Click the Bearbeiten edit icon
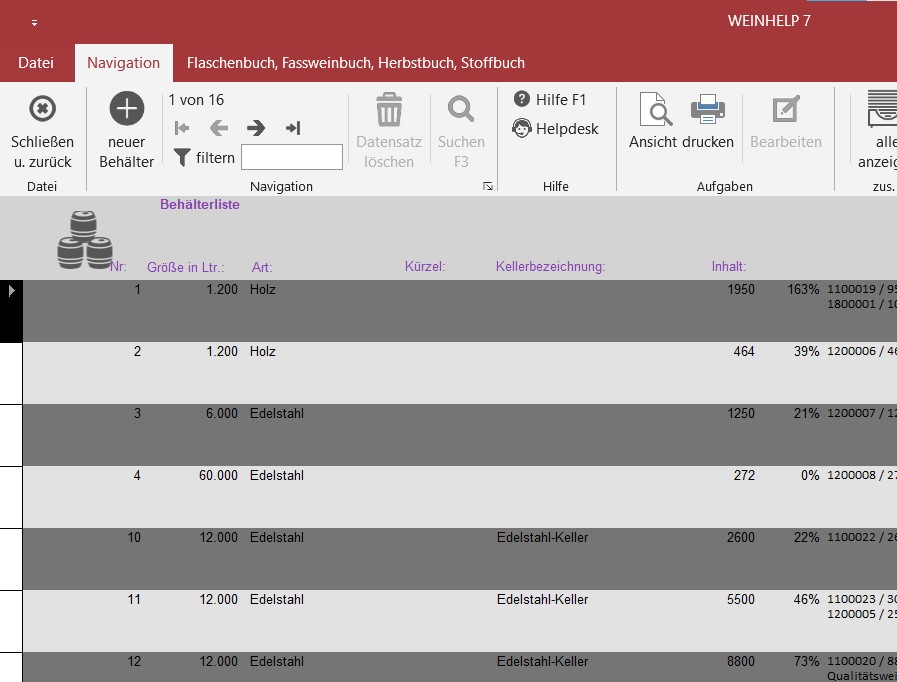Screen dimensions: 897x682 (x=786, y=110)
